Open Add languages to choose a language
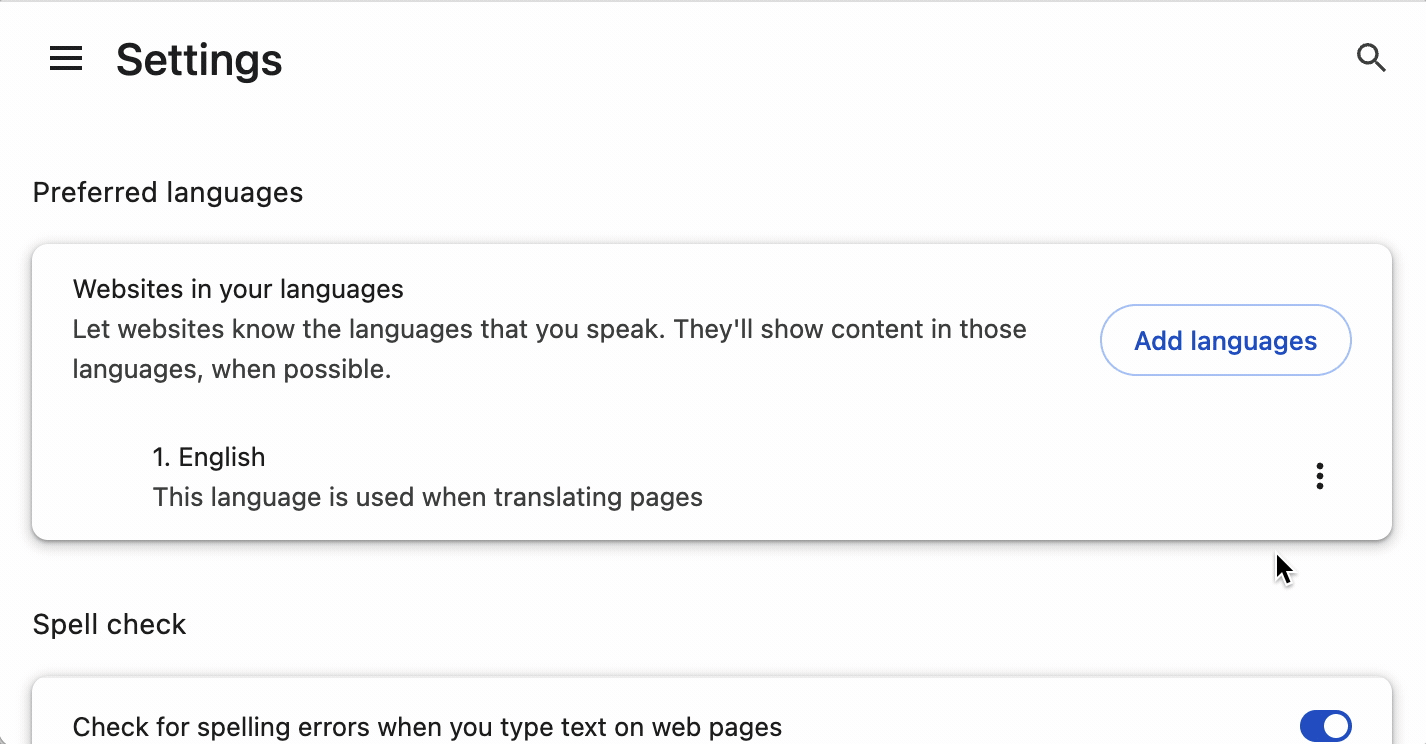Viewport: 1426px width, 744px height. pyautogui.click(x=1225, y=340)
